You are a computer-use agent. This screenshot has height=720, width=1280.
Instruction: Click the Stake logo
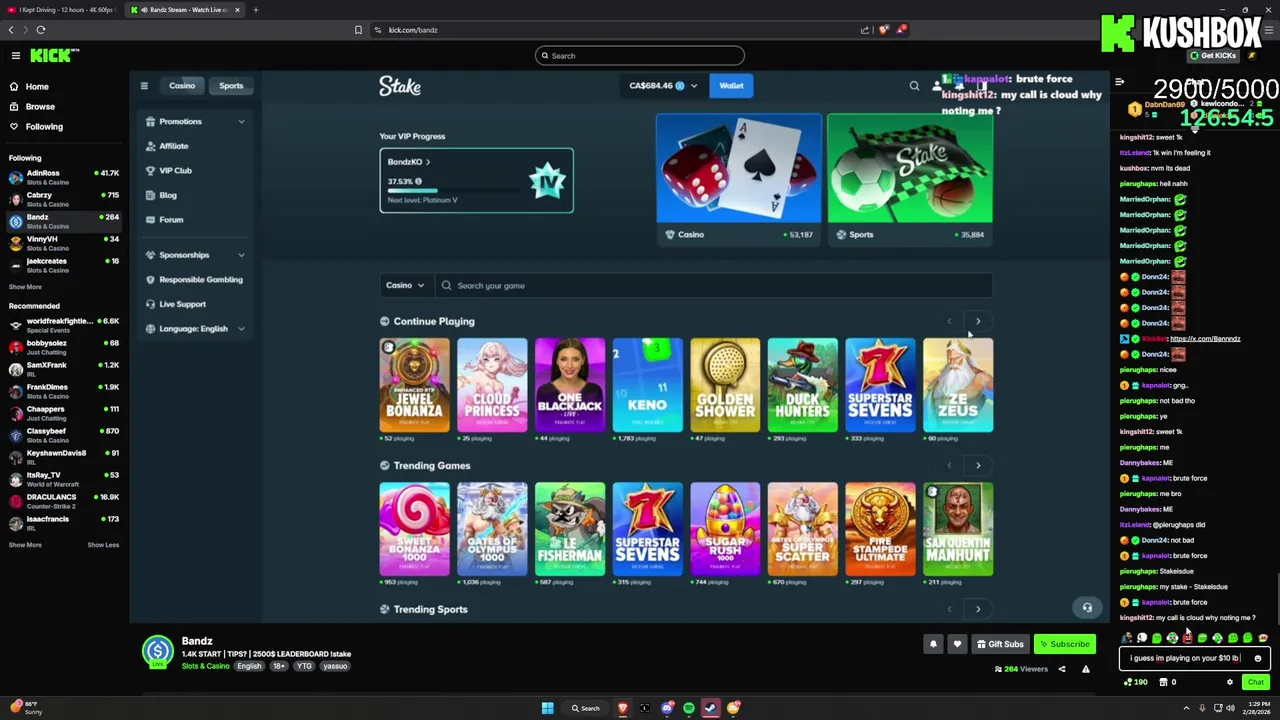[400, 86]
